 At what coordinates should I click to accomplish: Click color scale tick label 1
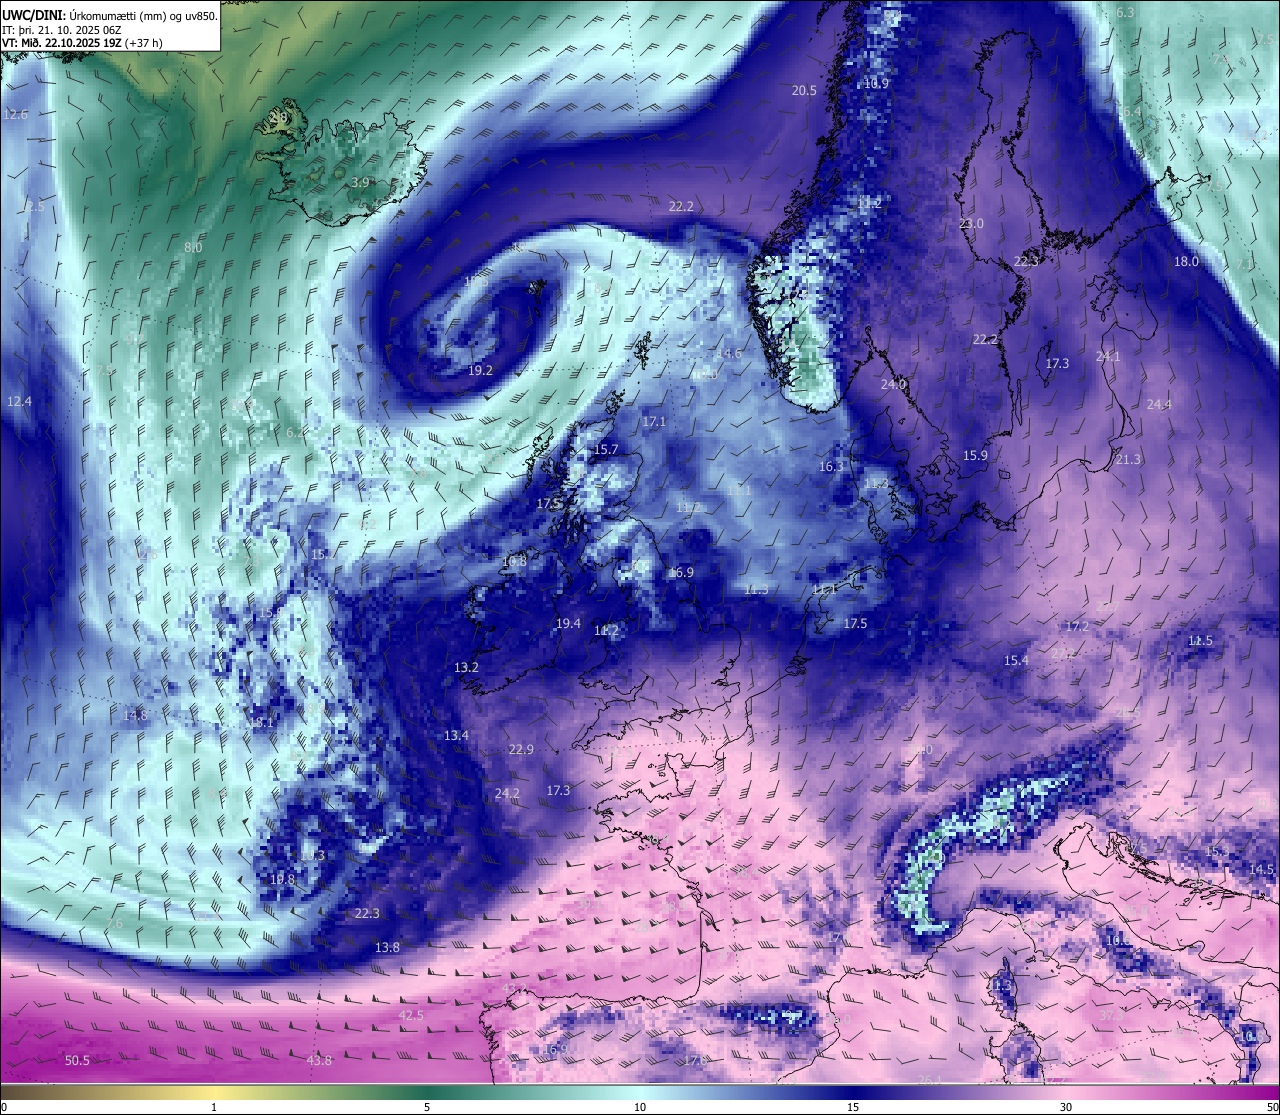pos(214,1107)
